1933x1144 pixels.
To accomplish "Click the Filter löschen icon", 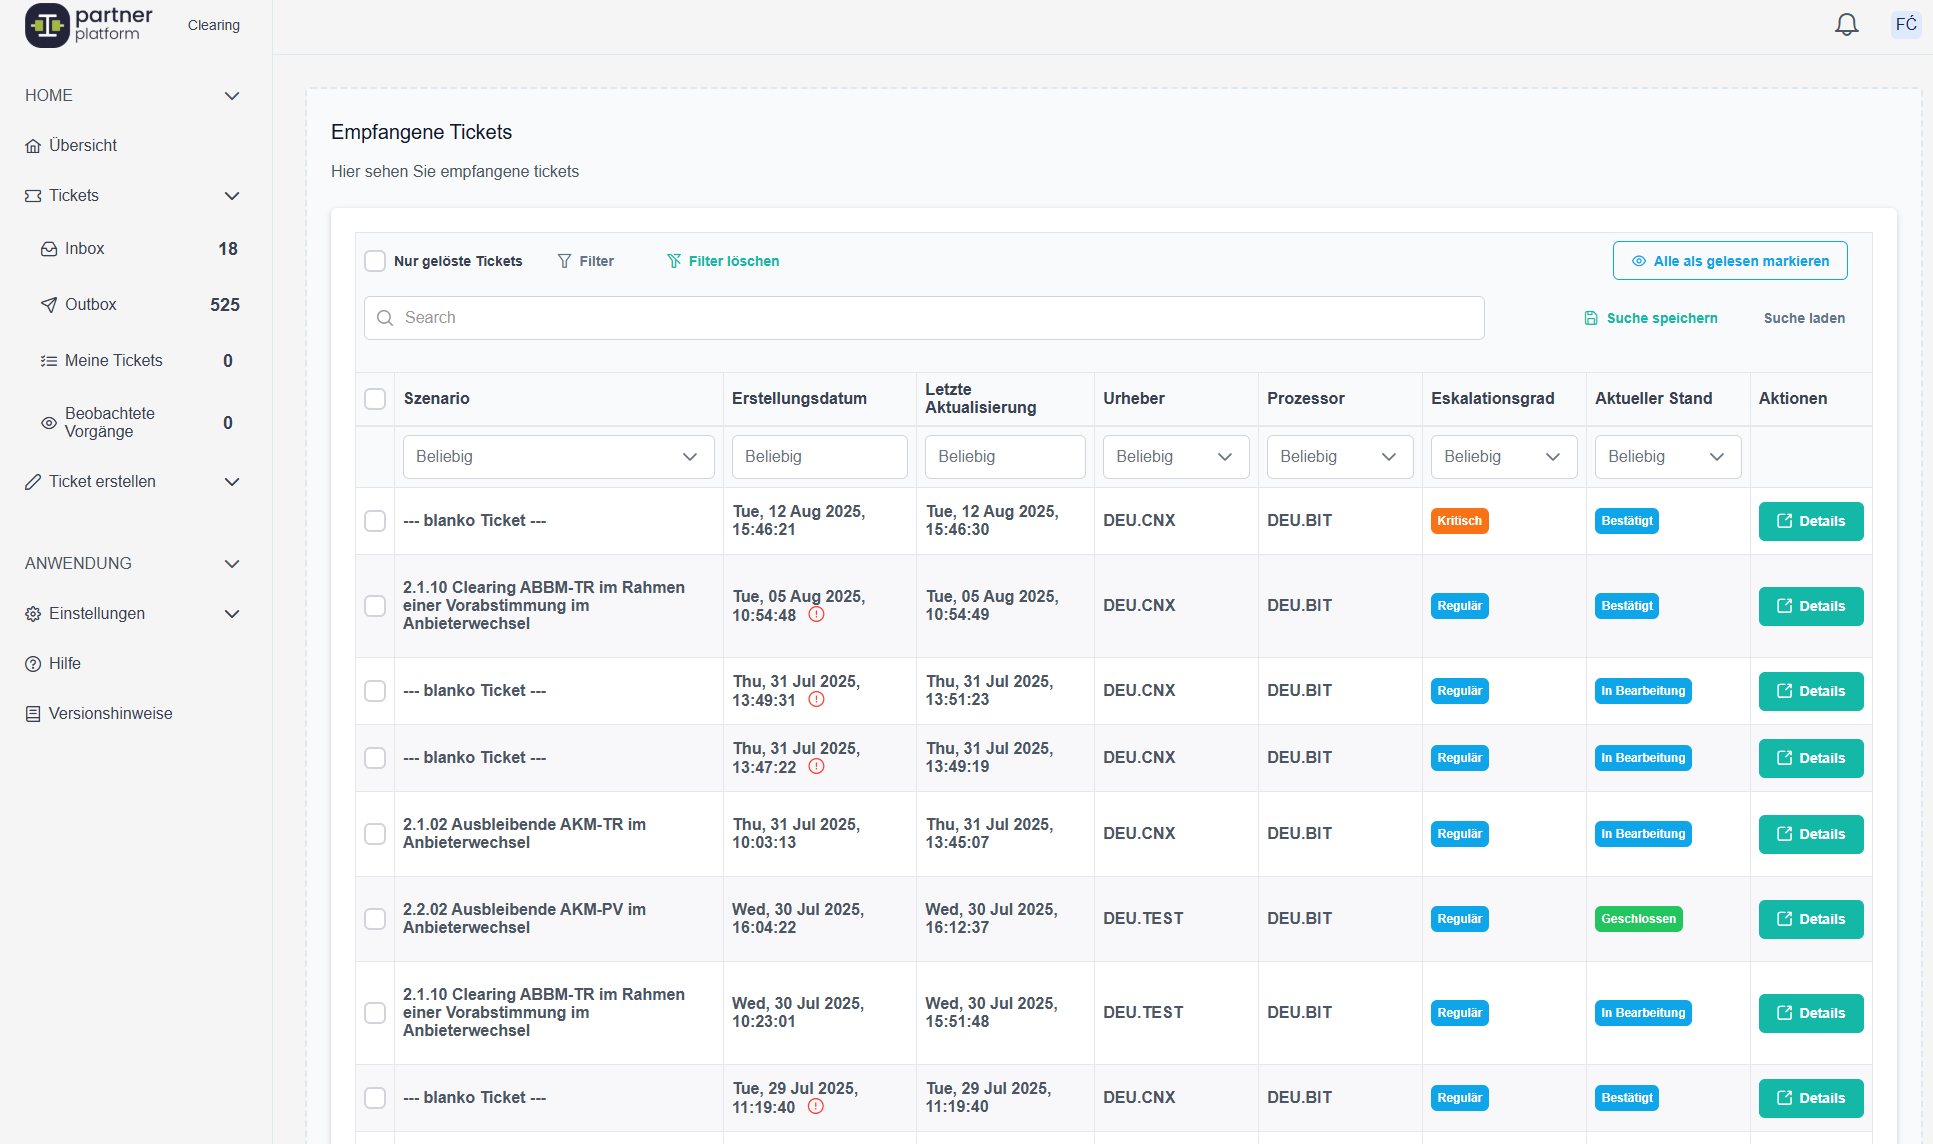I will [674, 261].
